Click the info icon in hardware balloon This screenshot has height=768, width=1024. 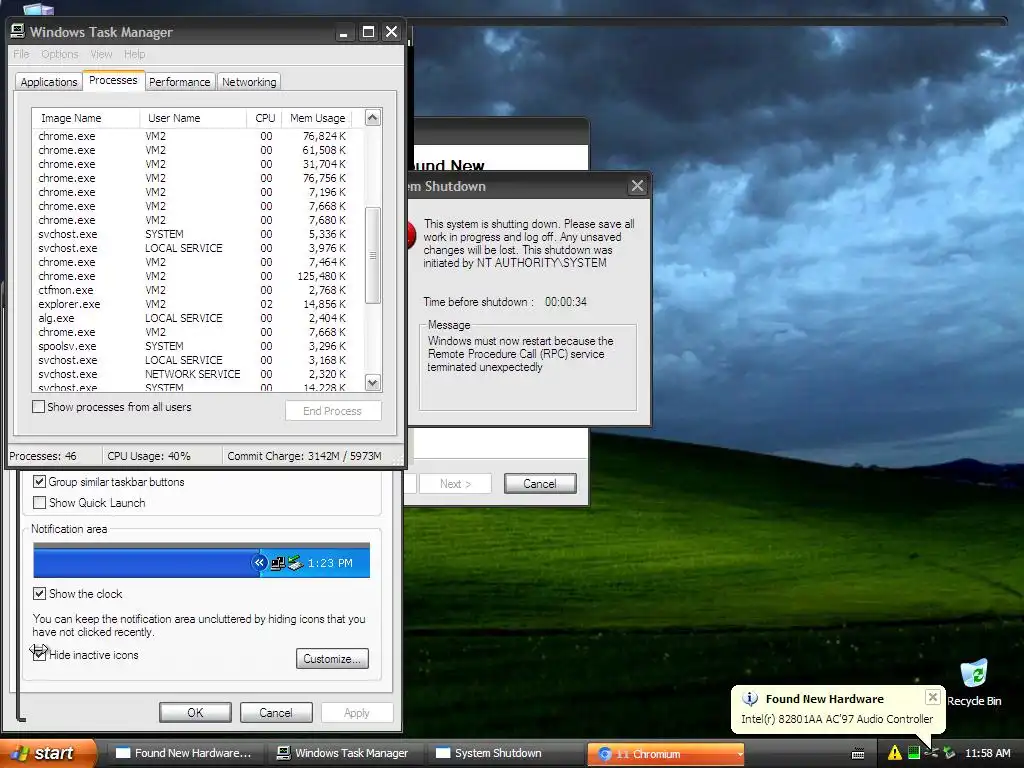pos(750,698)
